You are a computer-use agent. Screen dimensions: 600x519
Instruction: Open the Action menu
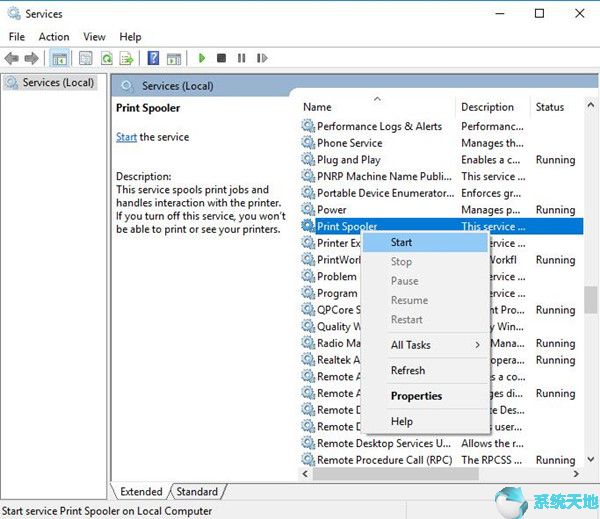point(54,37)
